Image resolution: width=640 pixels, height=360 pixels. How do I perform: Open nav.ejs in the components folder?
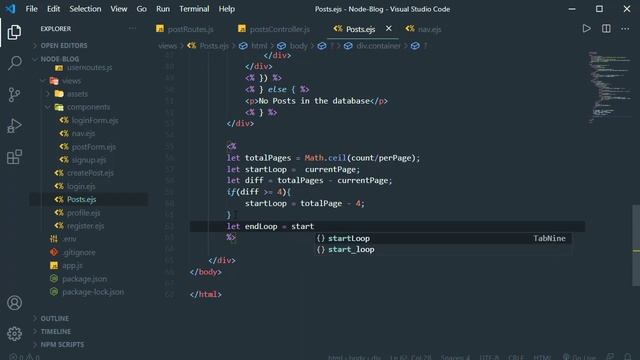(83, 133)
